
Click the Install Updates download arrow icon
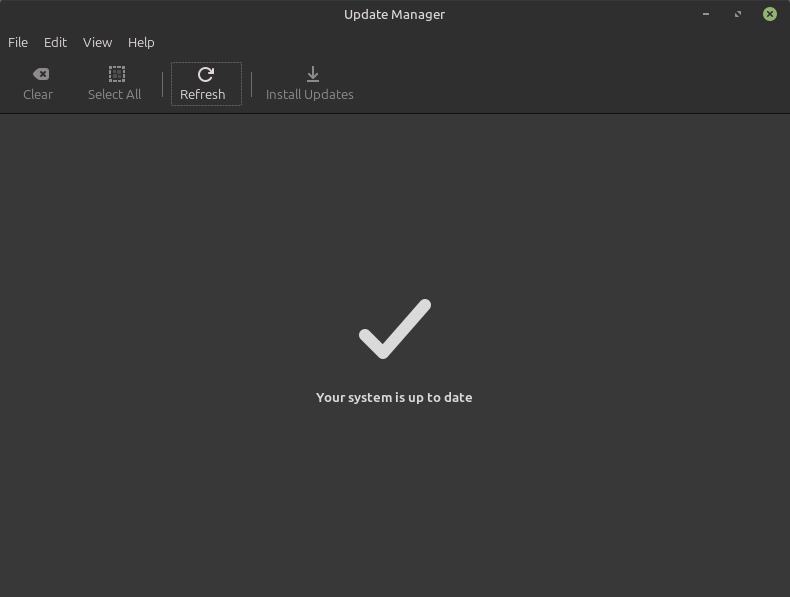312,74
